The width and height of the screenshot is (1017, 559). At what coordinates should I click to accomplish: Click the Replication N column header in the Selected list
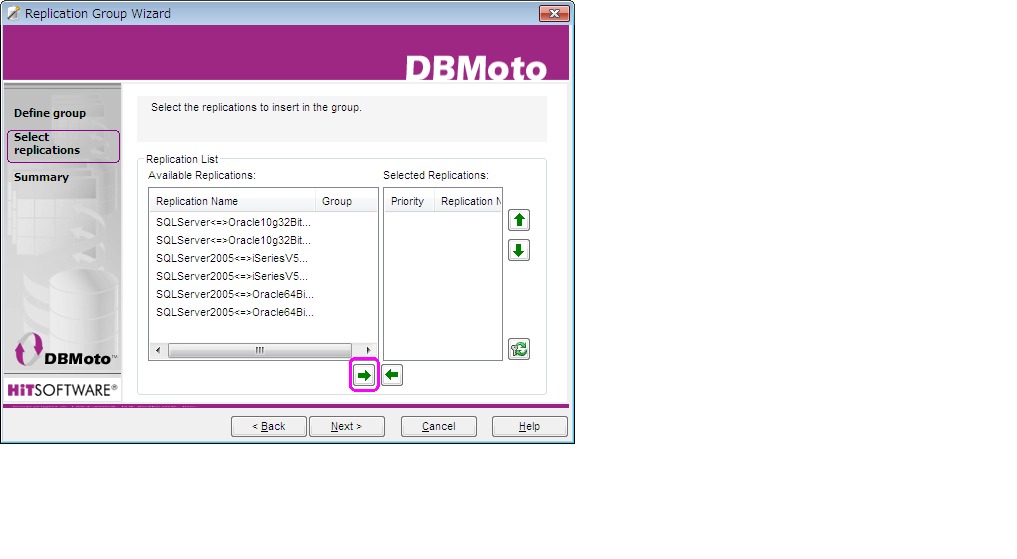pos(468,202)
